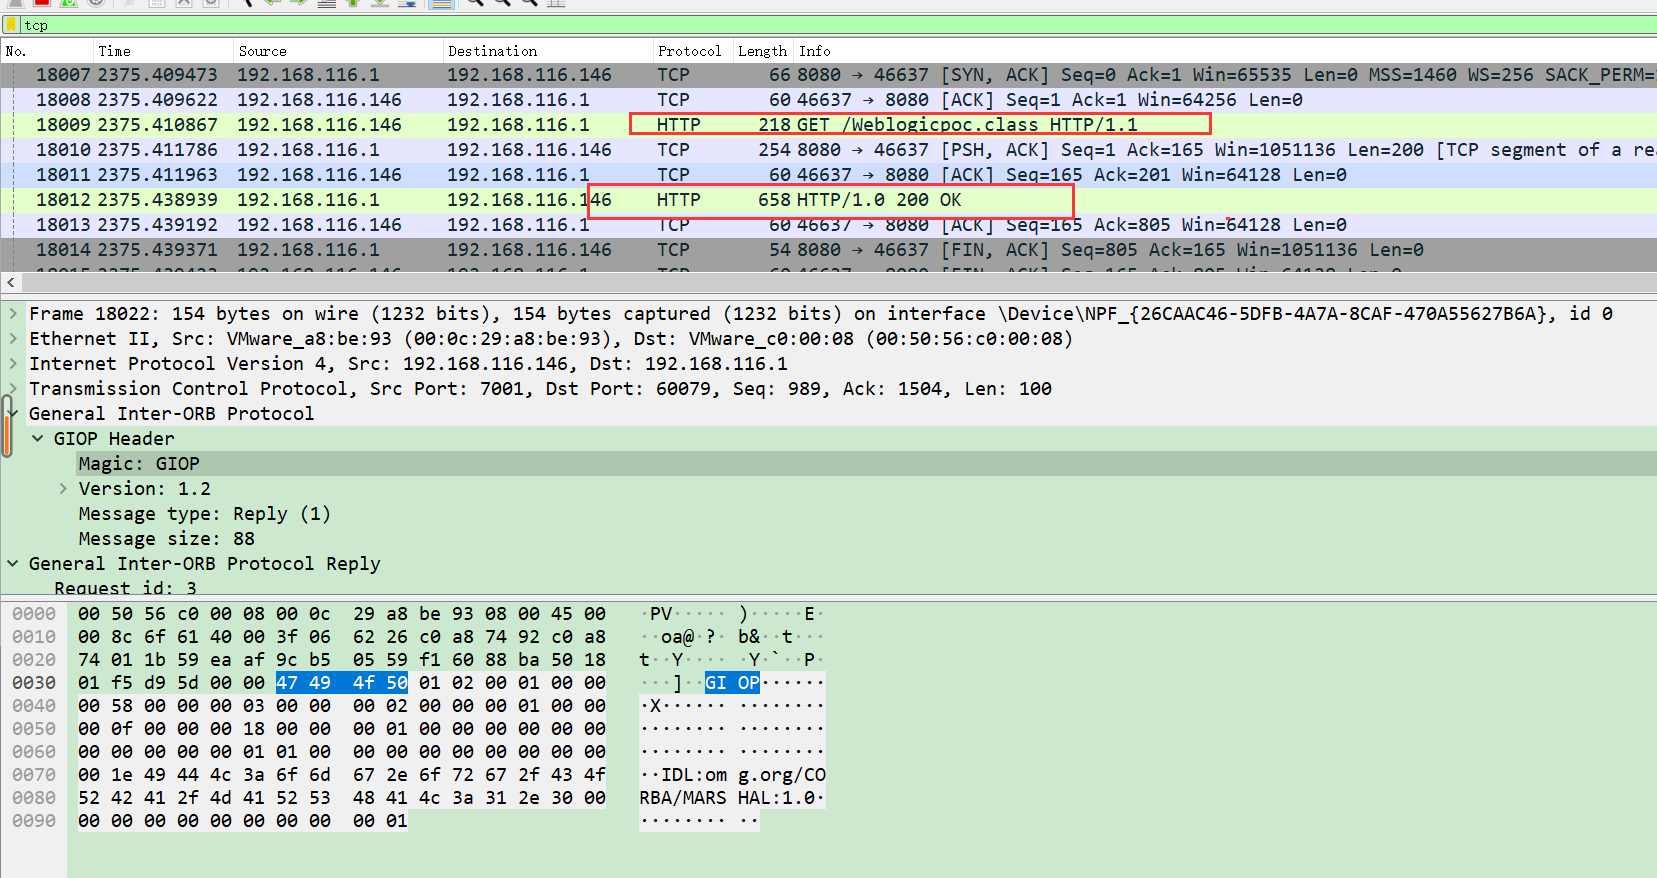Click the hex offset 0000 row

tap(34, 614)
